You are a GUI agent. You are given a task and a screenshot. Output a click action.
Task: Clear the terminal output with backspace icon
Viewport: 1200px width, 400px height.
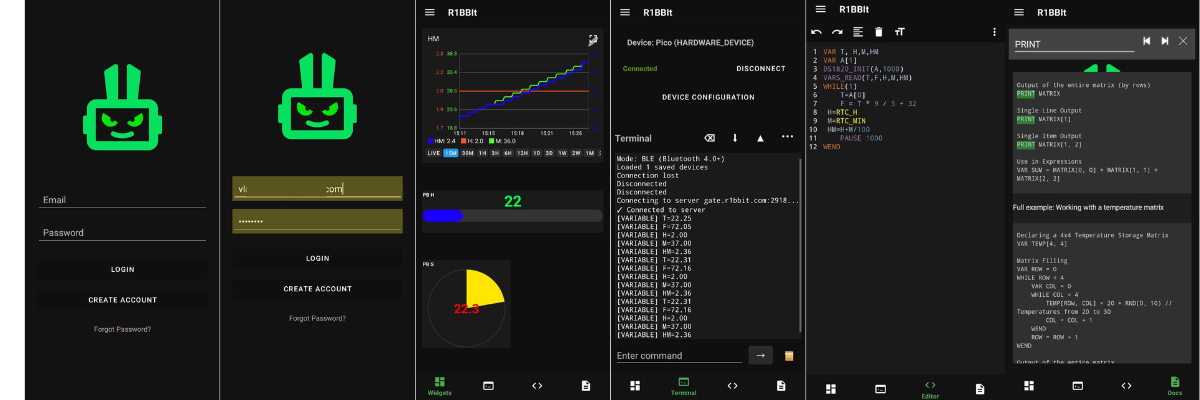709,137
